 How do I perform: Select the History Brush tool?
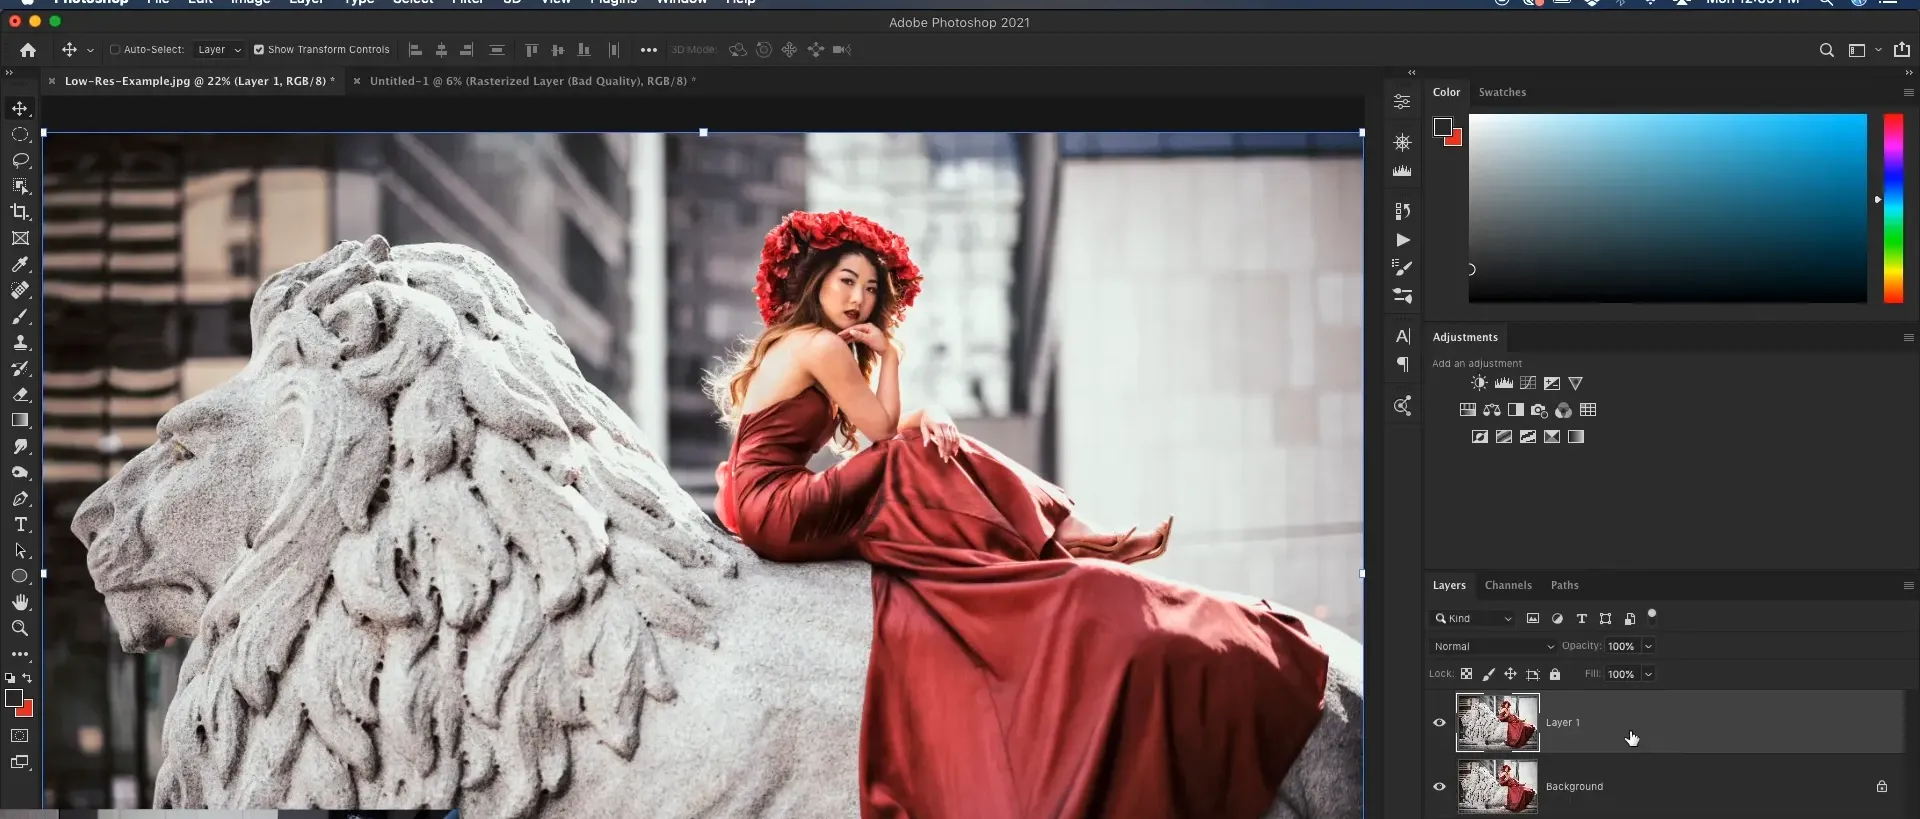(x=20, y=368)
